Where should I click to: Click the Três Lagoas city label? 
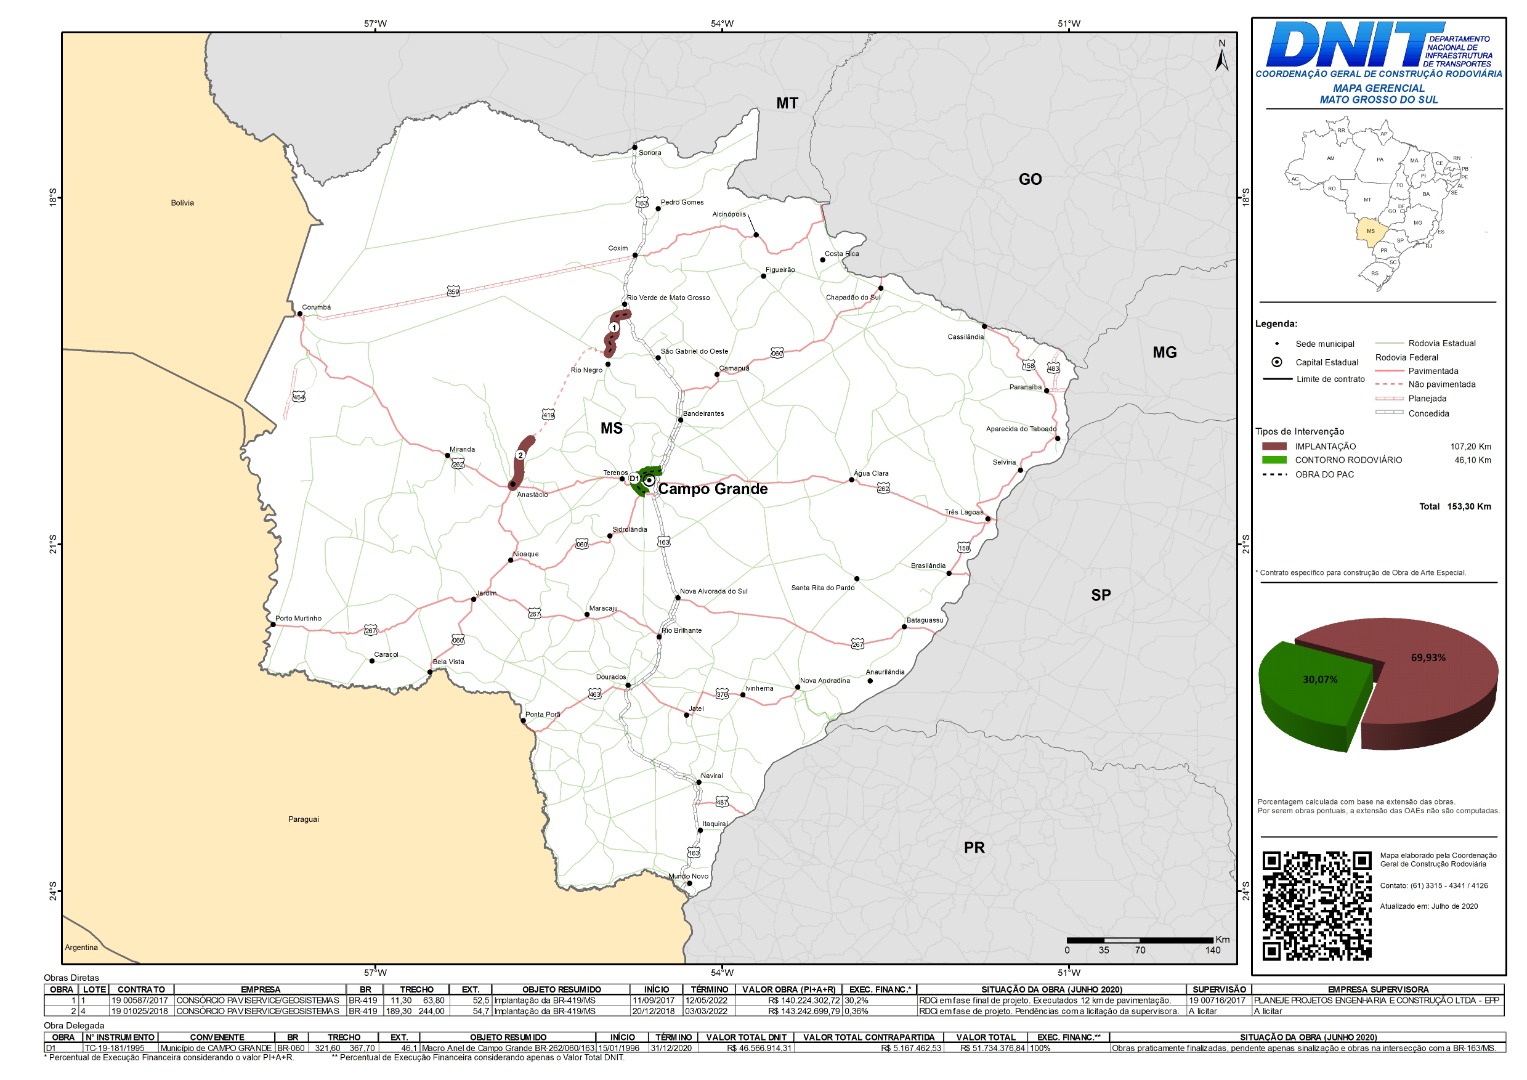pyautogui.click(x=964, y=512)
